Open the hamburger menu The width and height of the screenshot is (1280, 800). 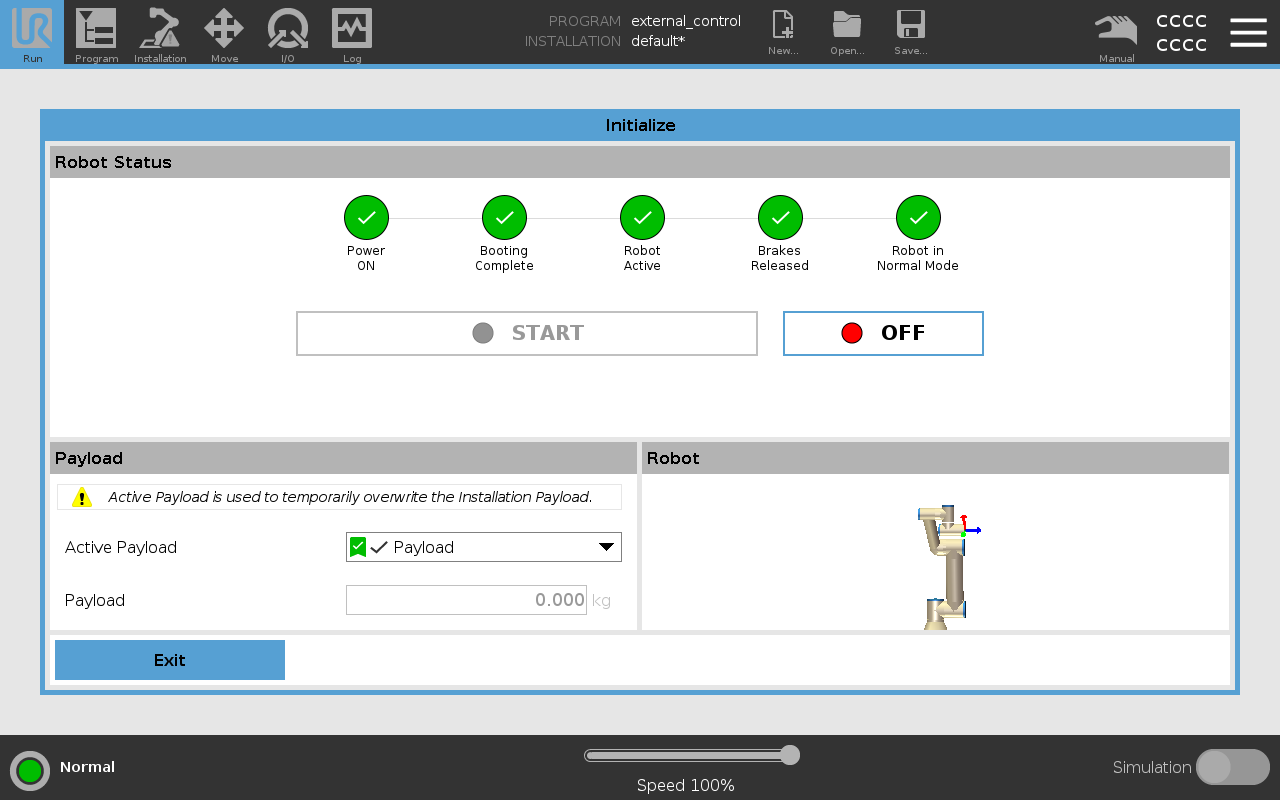[x=1248, y=32]
